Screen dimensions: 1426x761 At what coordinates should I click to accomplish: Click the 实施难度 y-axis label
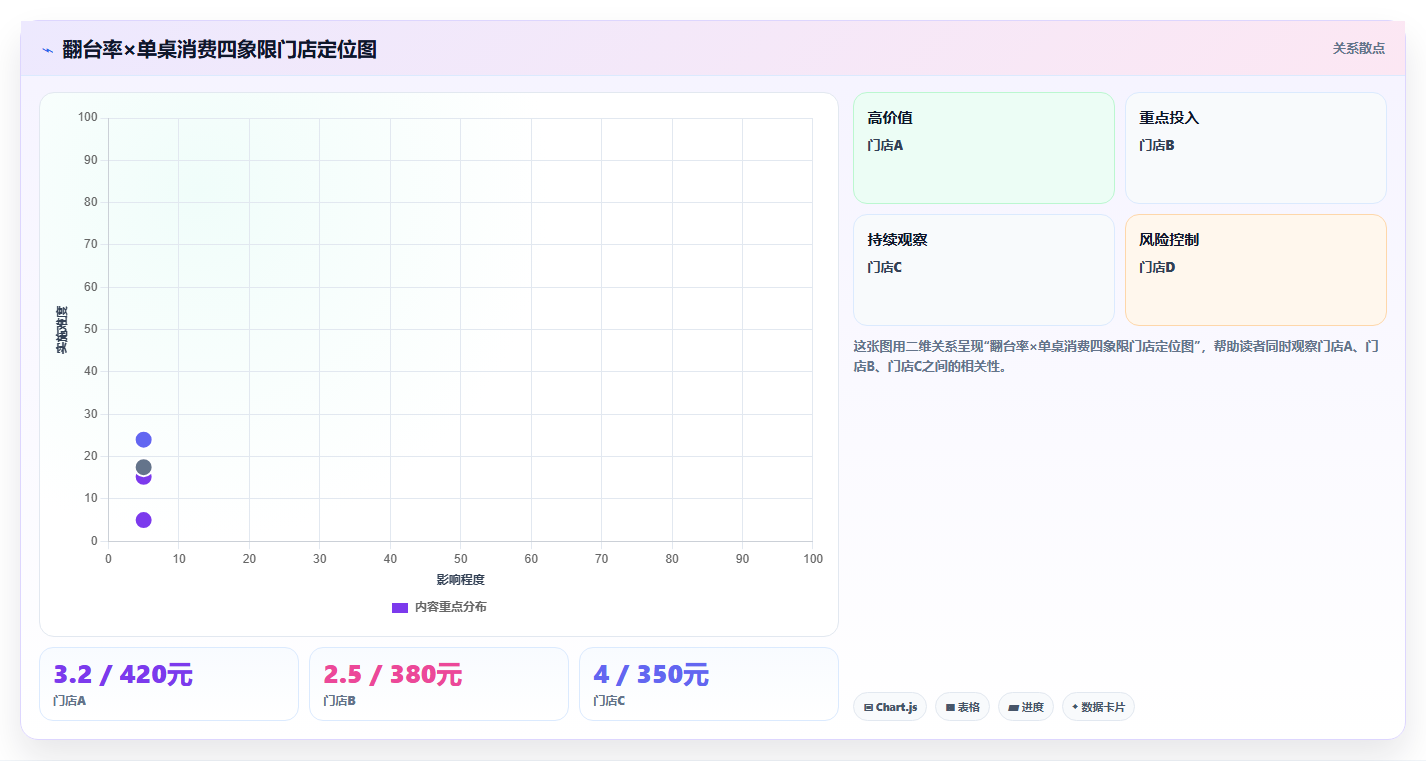point(62,330)
